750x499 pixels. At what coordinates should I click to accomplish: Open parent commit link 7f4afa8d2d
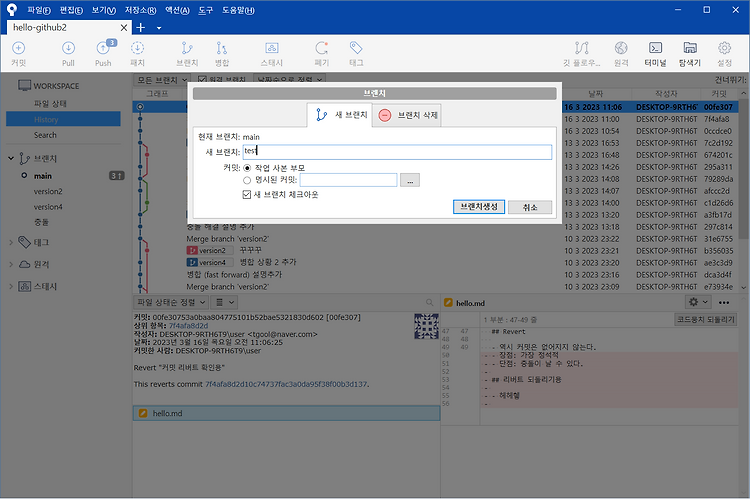188,326
